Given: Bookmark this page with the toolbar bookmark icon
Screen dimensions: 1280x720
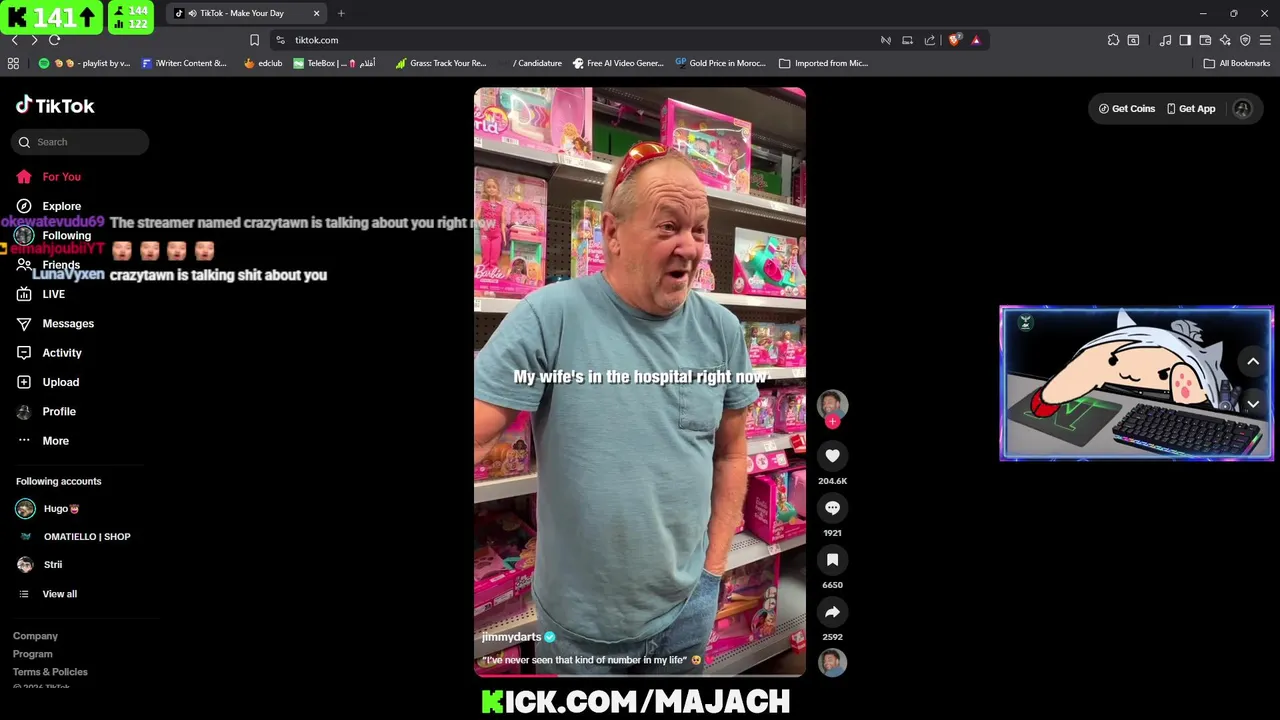Looking at the screenshot, I should pyautogui.click(x=254, y=40).
